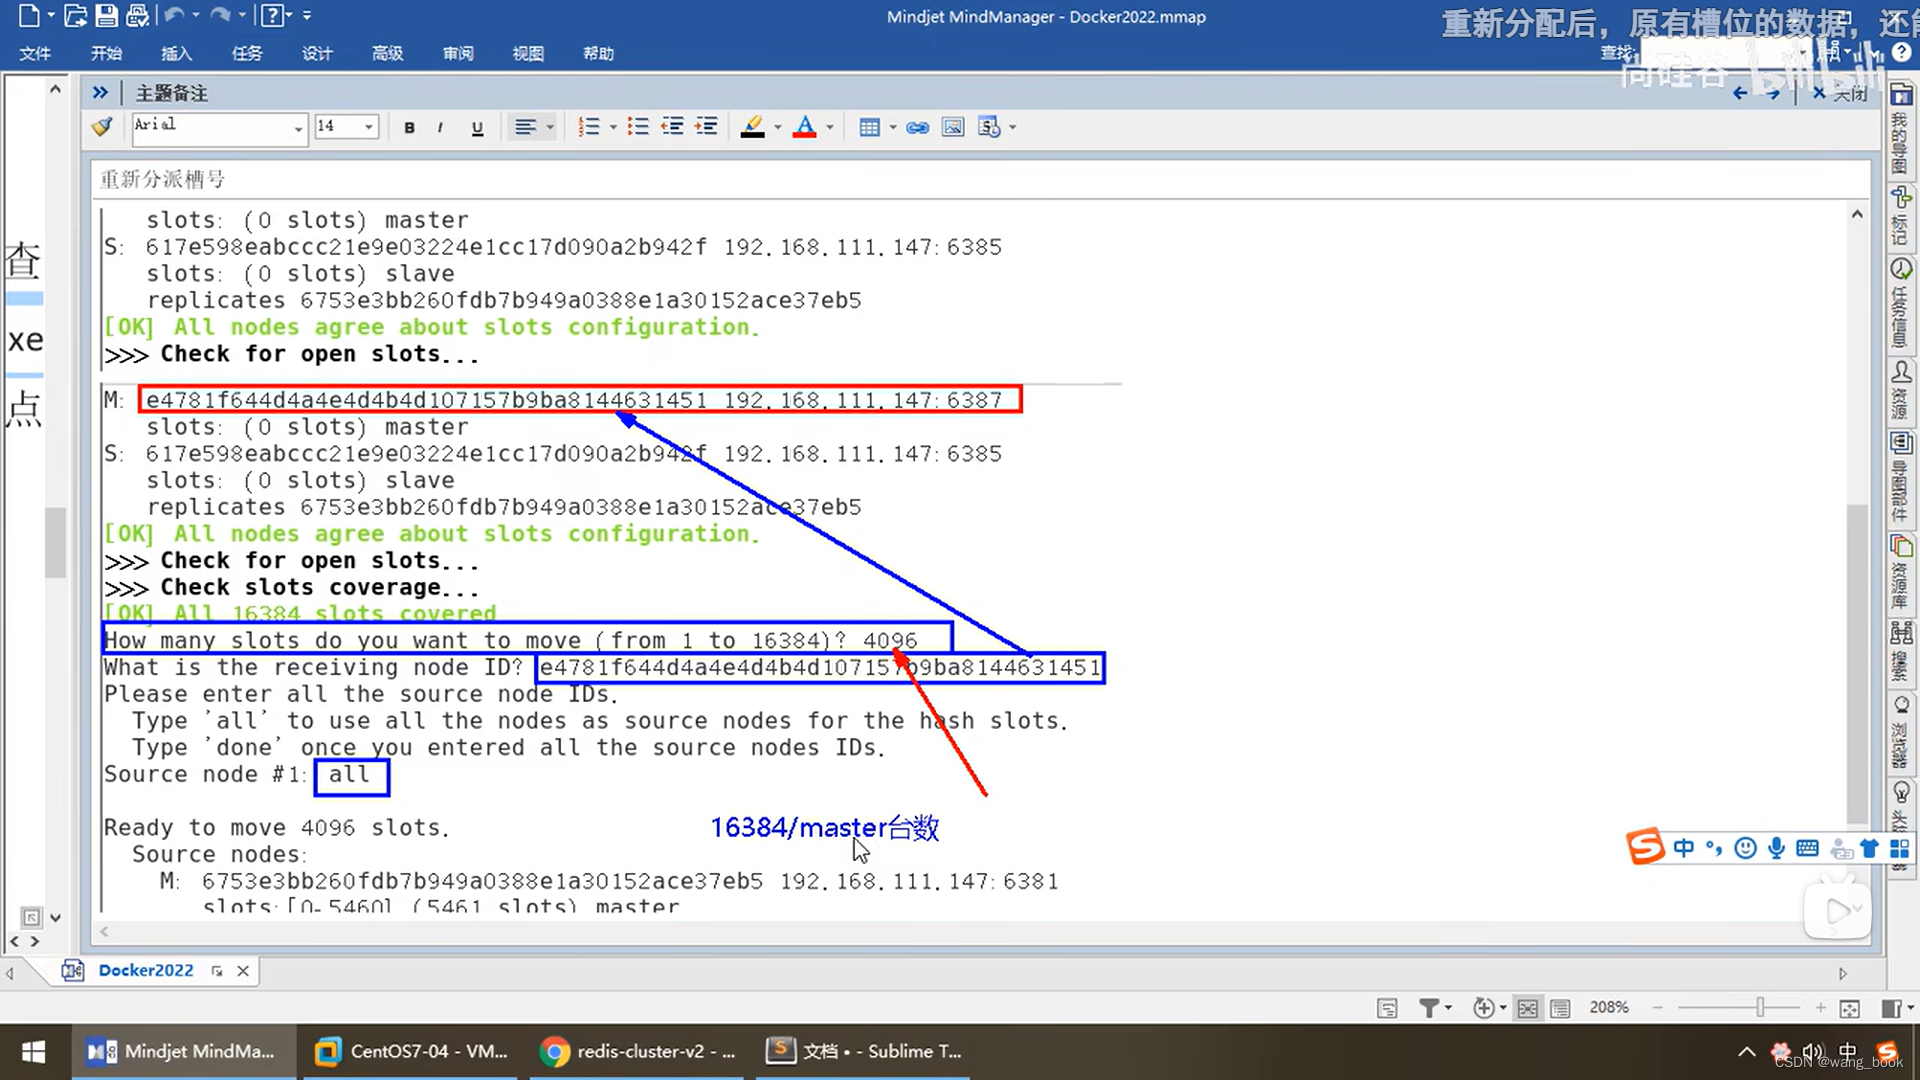Screen dimensions: 1920x1080
Task: Click the zoom slider handle
Action: point(1760,1008)
